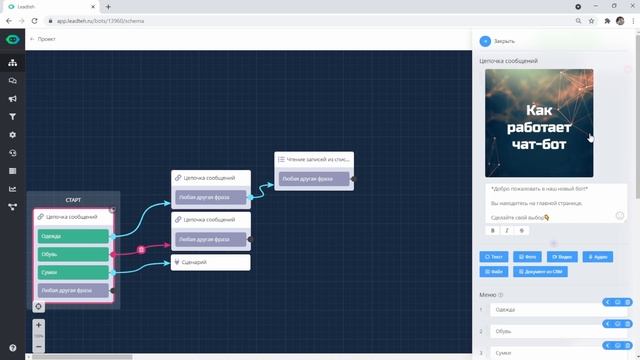Click the horizontal canvas scrollbar
Image resolution: width=640 pixels, height=360 pixels.
[82, 357]
